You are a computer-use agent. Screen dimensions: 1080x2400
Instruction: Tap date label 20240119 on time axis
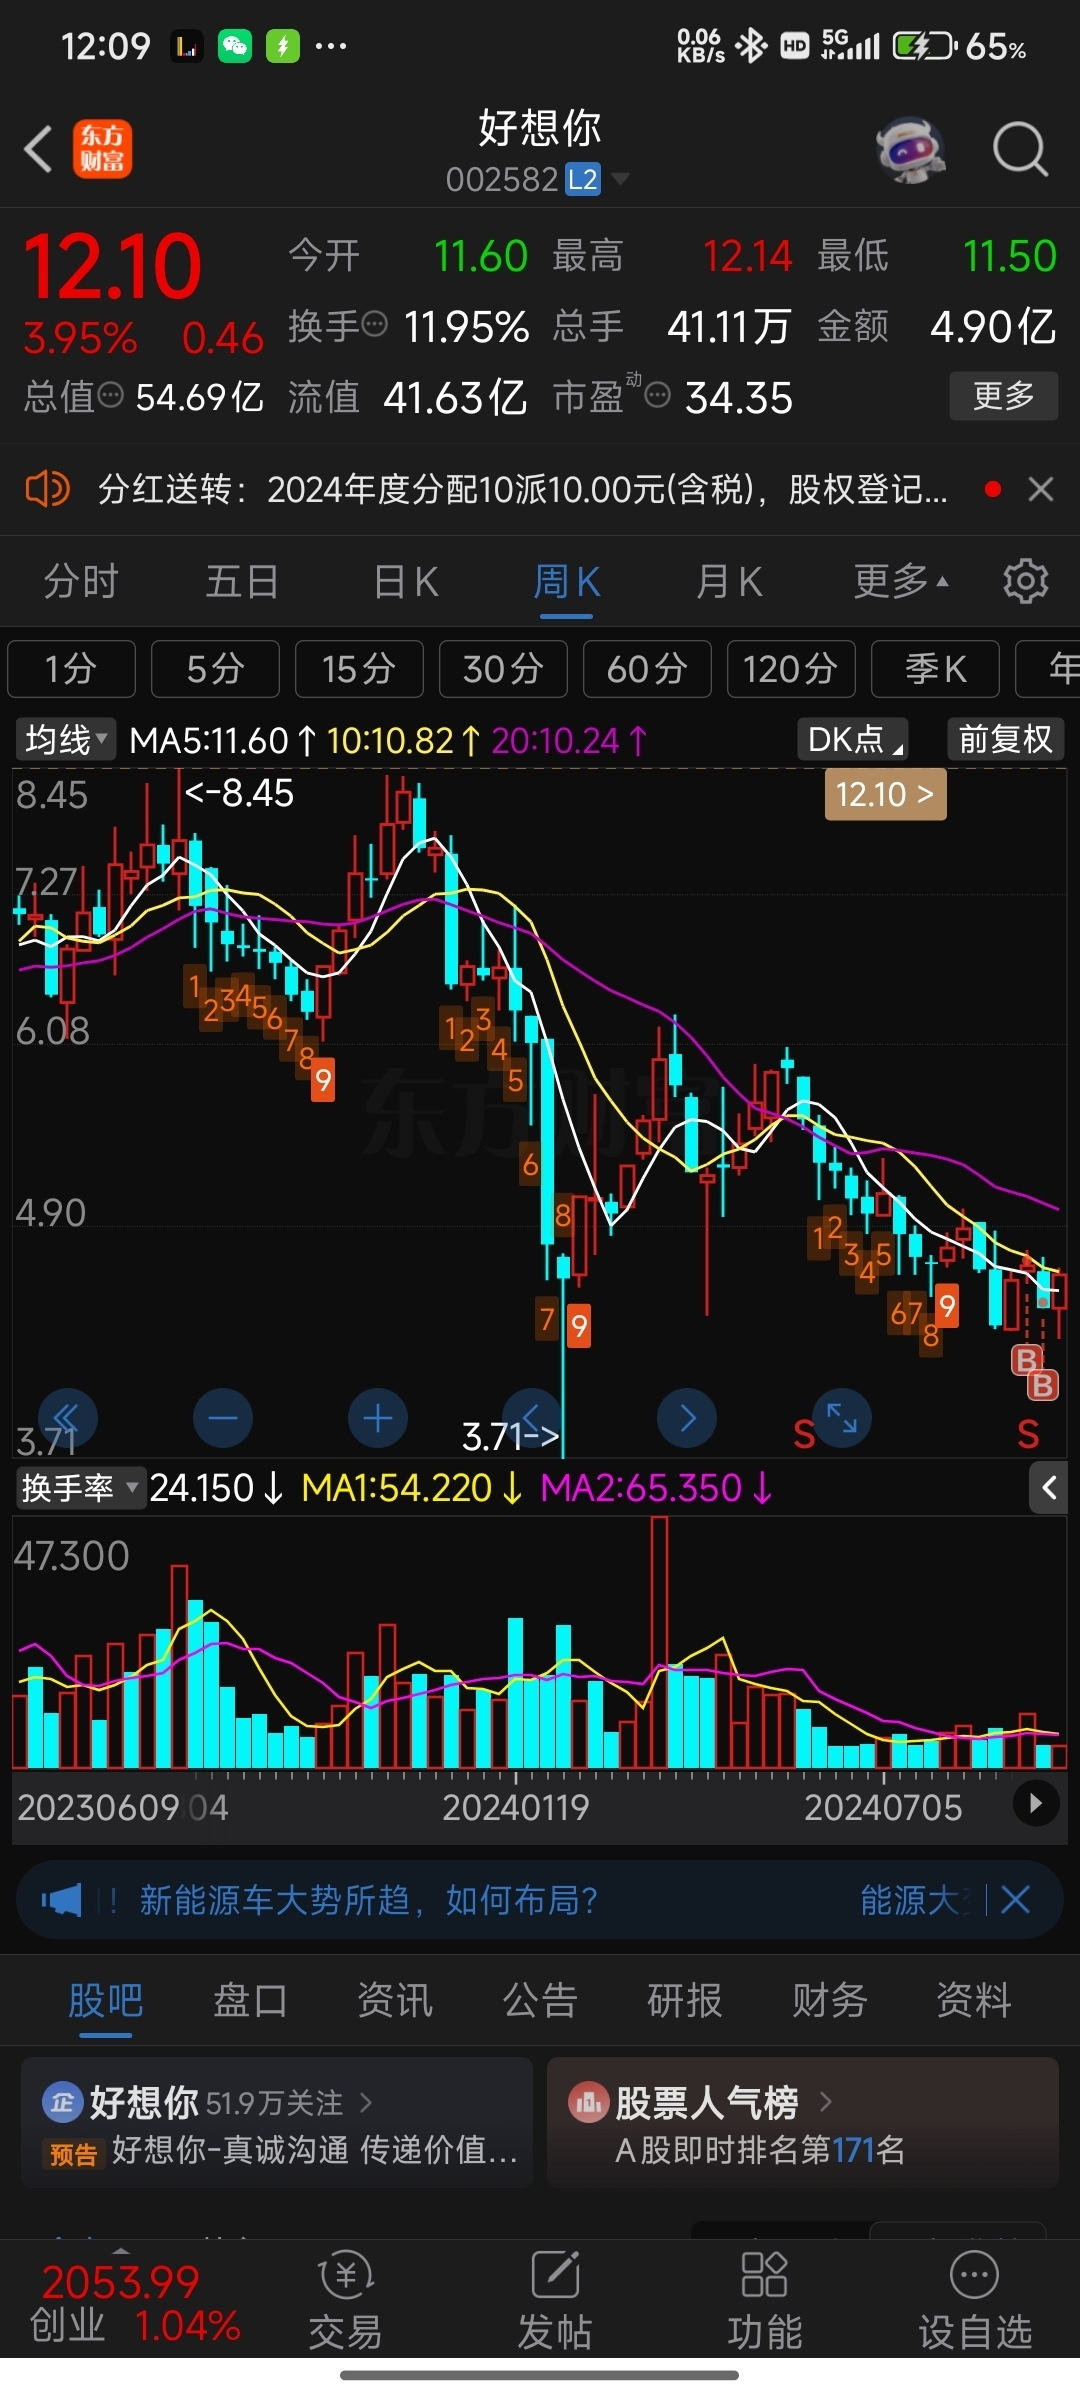(515, 1807)
